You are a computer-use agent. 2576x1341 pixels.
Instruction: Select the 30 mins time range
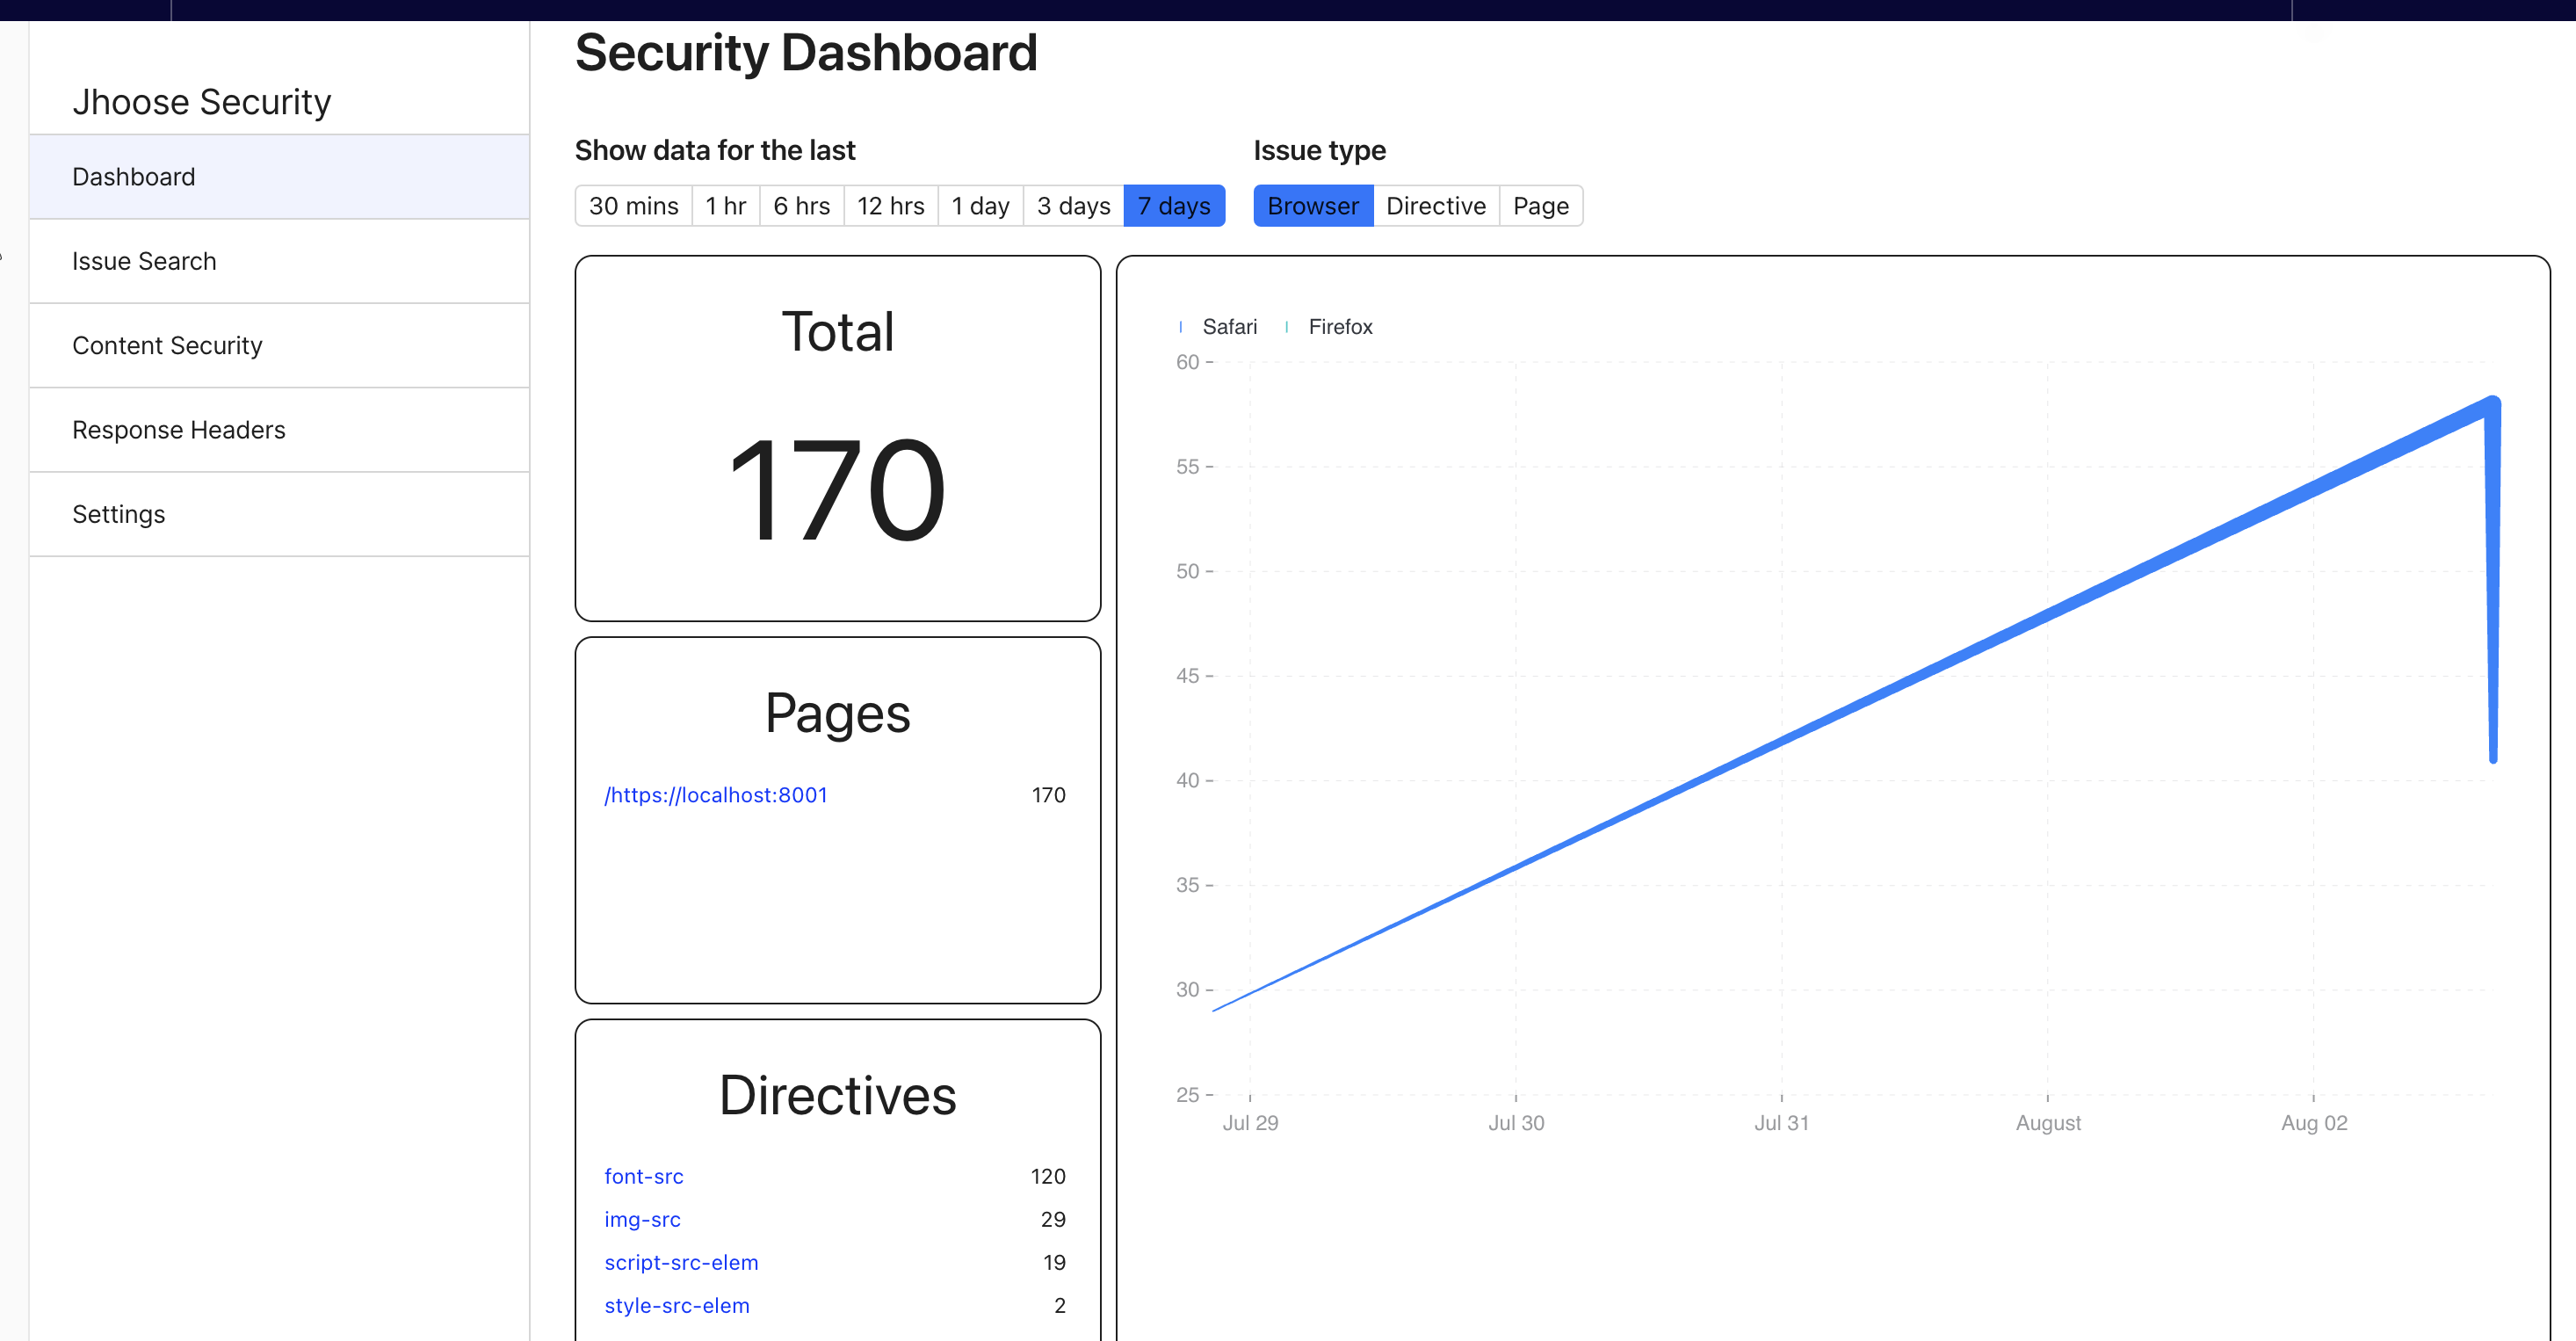click(x=633, y=206)
